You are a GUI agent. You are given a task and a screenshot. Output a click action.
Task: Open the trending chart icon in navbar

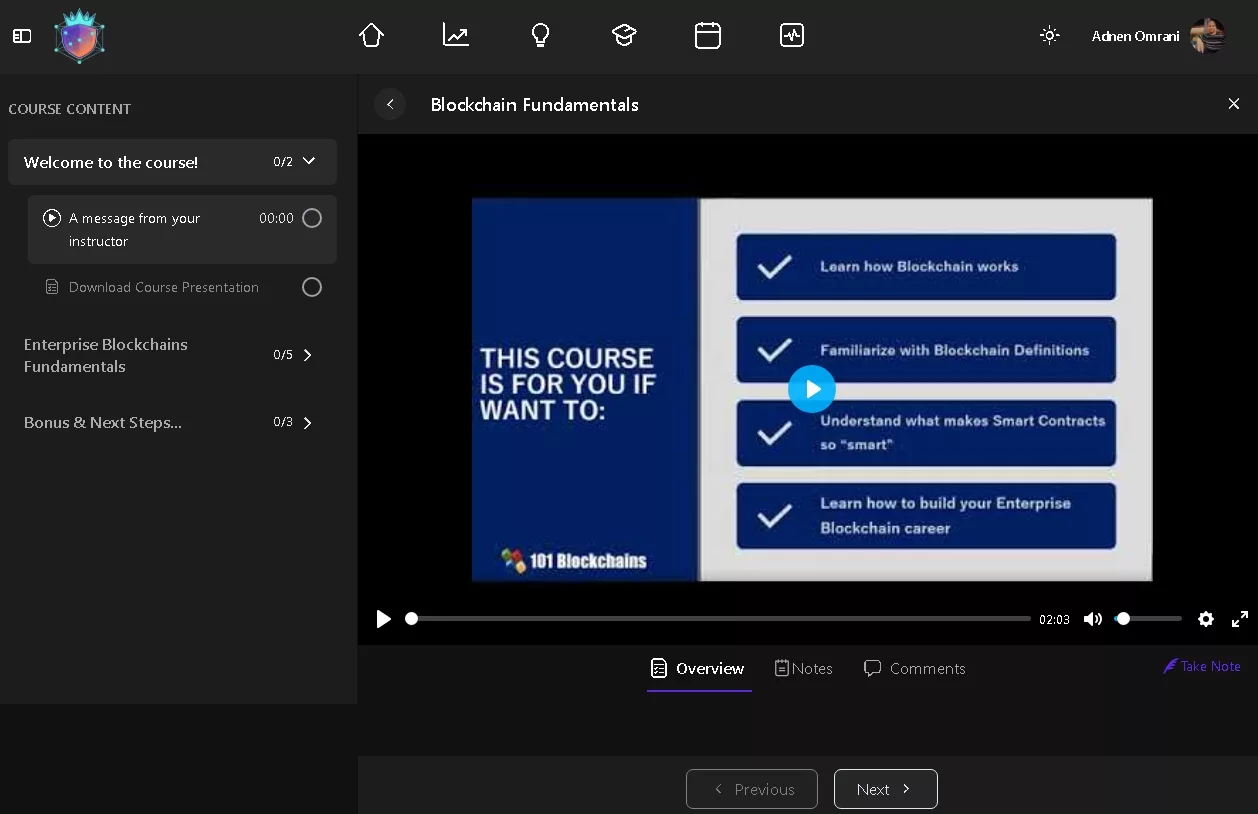pos(456,36)
